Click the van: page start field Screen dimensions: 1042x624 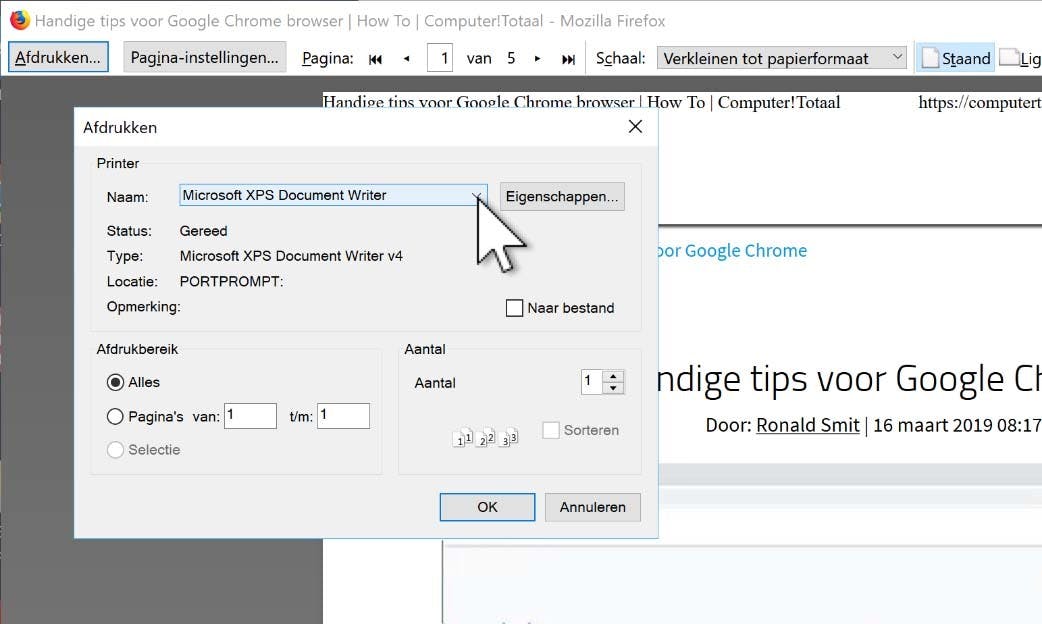251,416
